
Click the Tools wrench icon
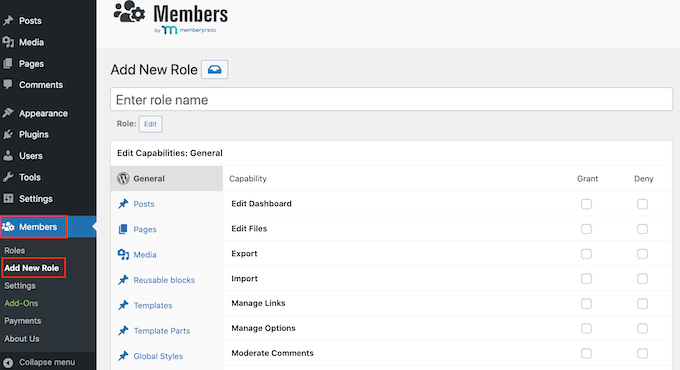8,177
